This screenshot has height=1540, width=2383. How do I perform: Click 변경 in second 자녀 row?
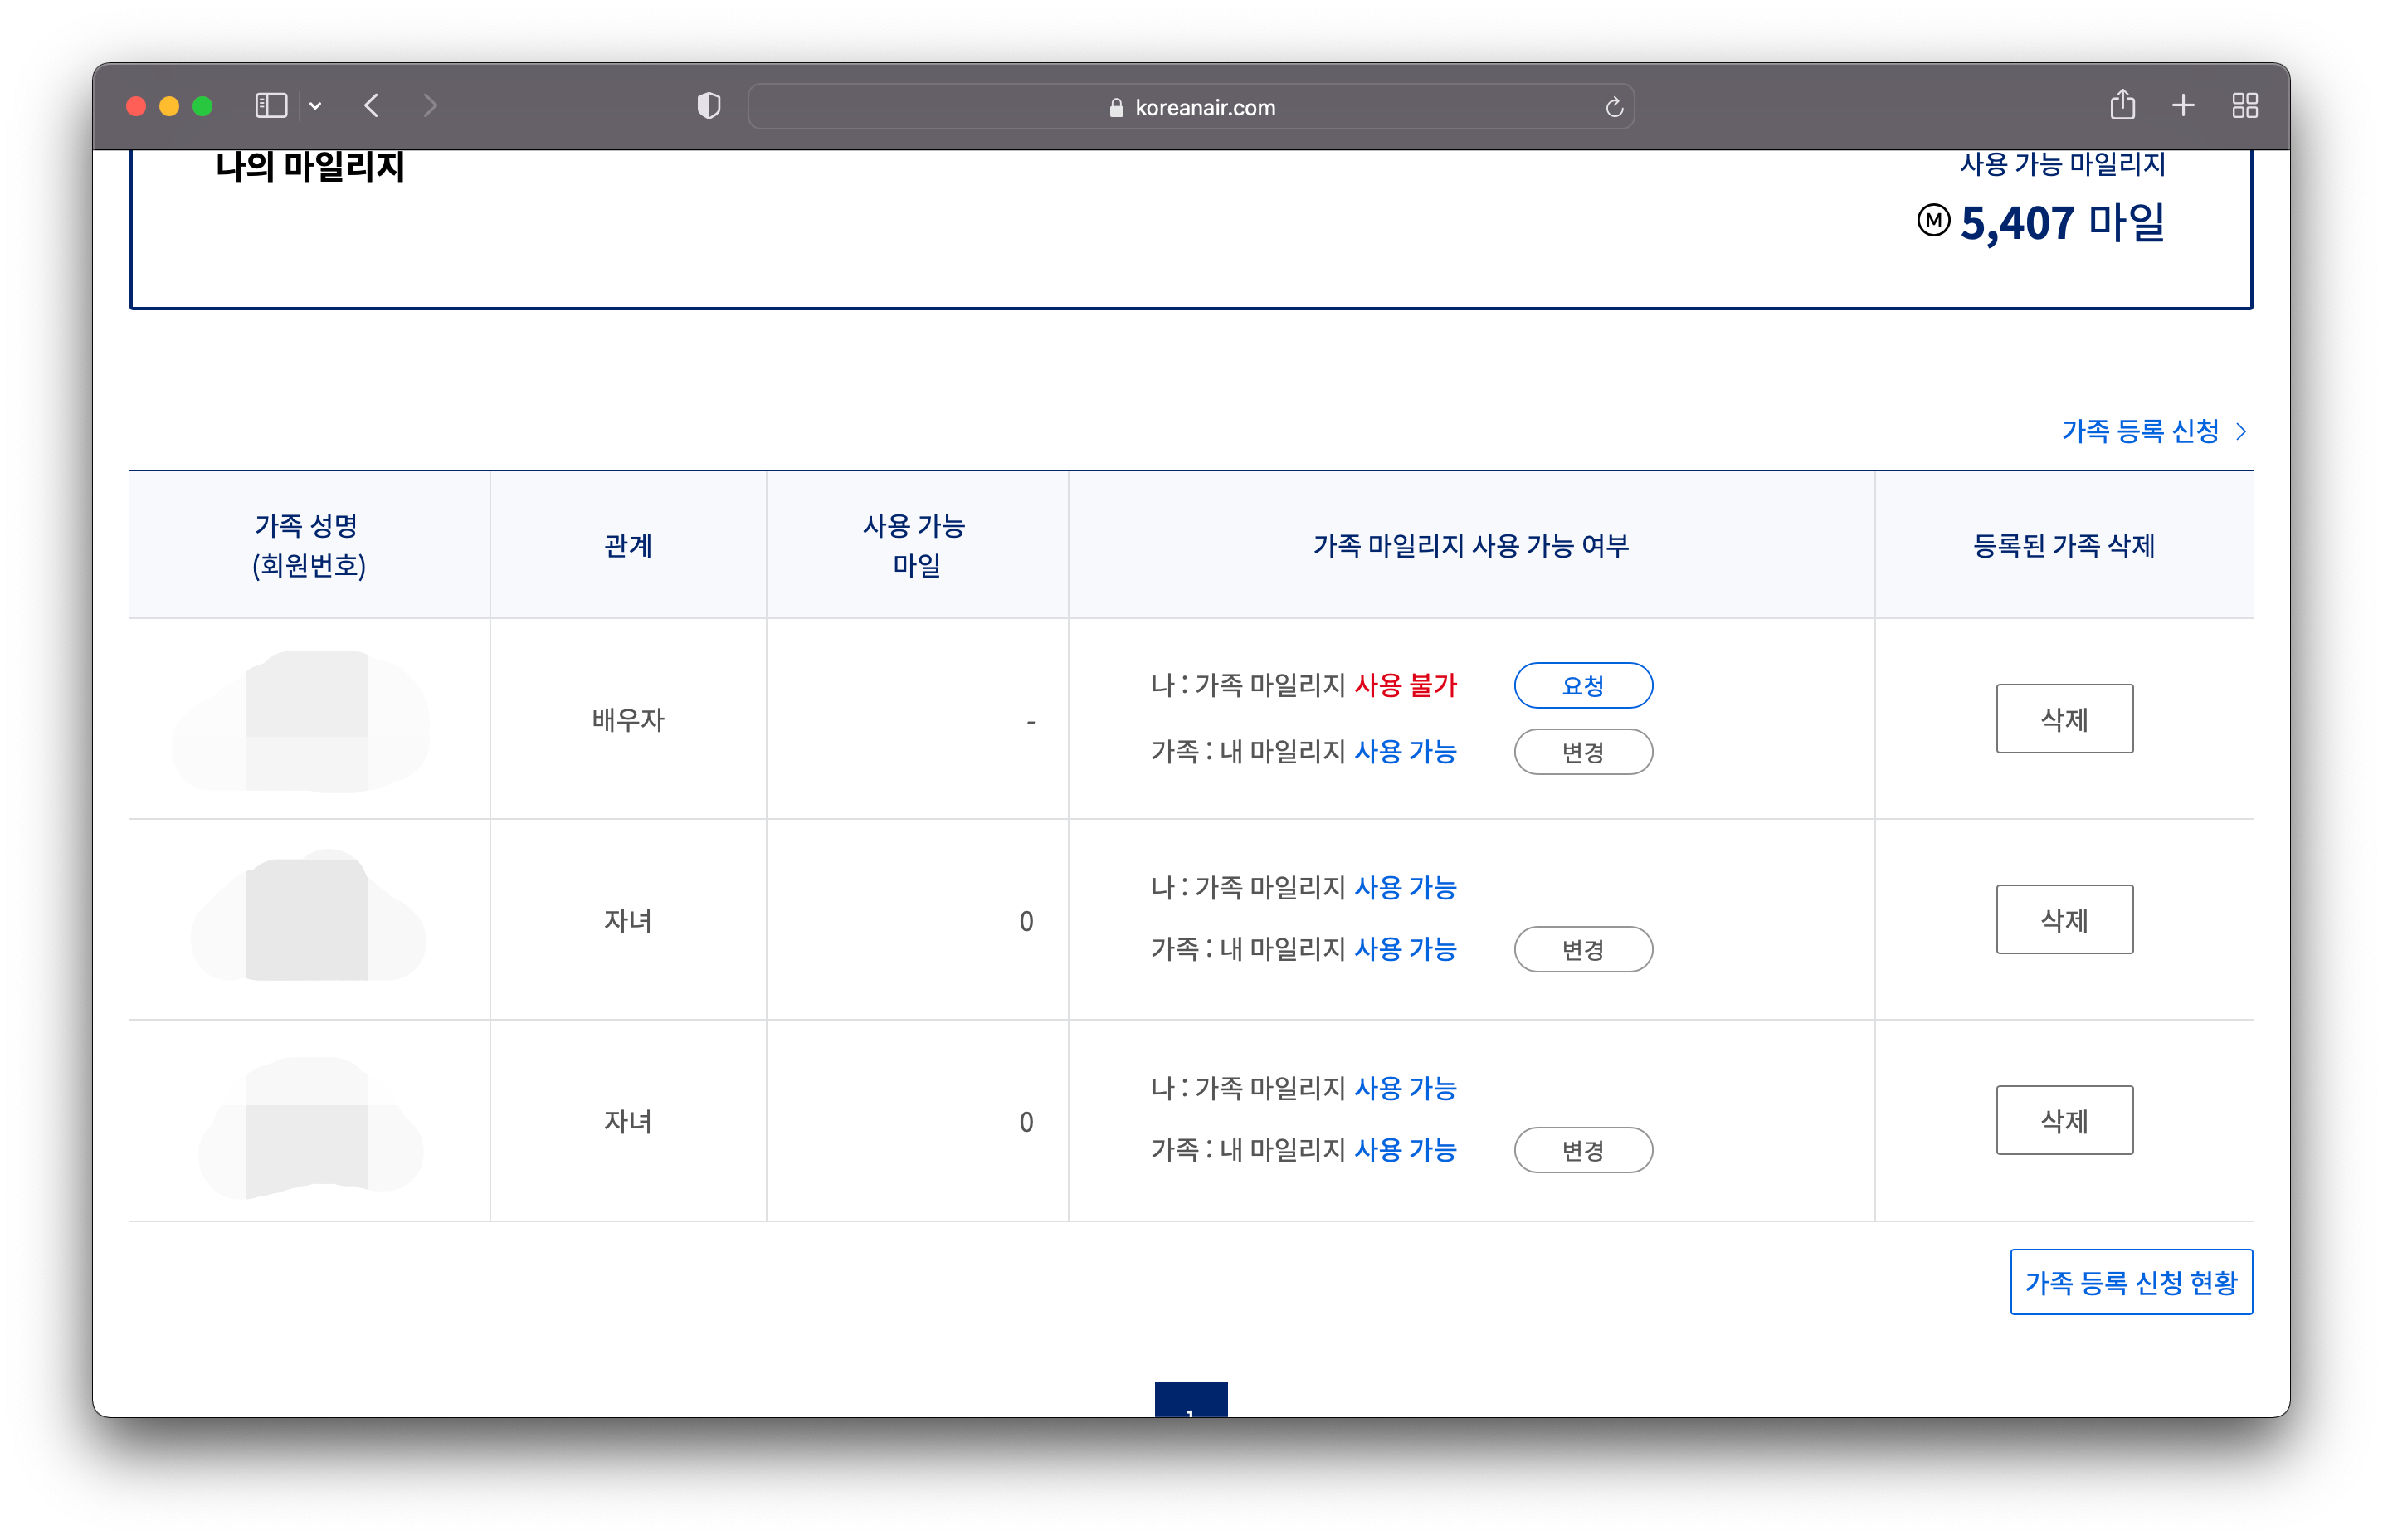(x=1582, y=1150)
